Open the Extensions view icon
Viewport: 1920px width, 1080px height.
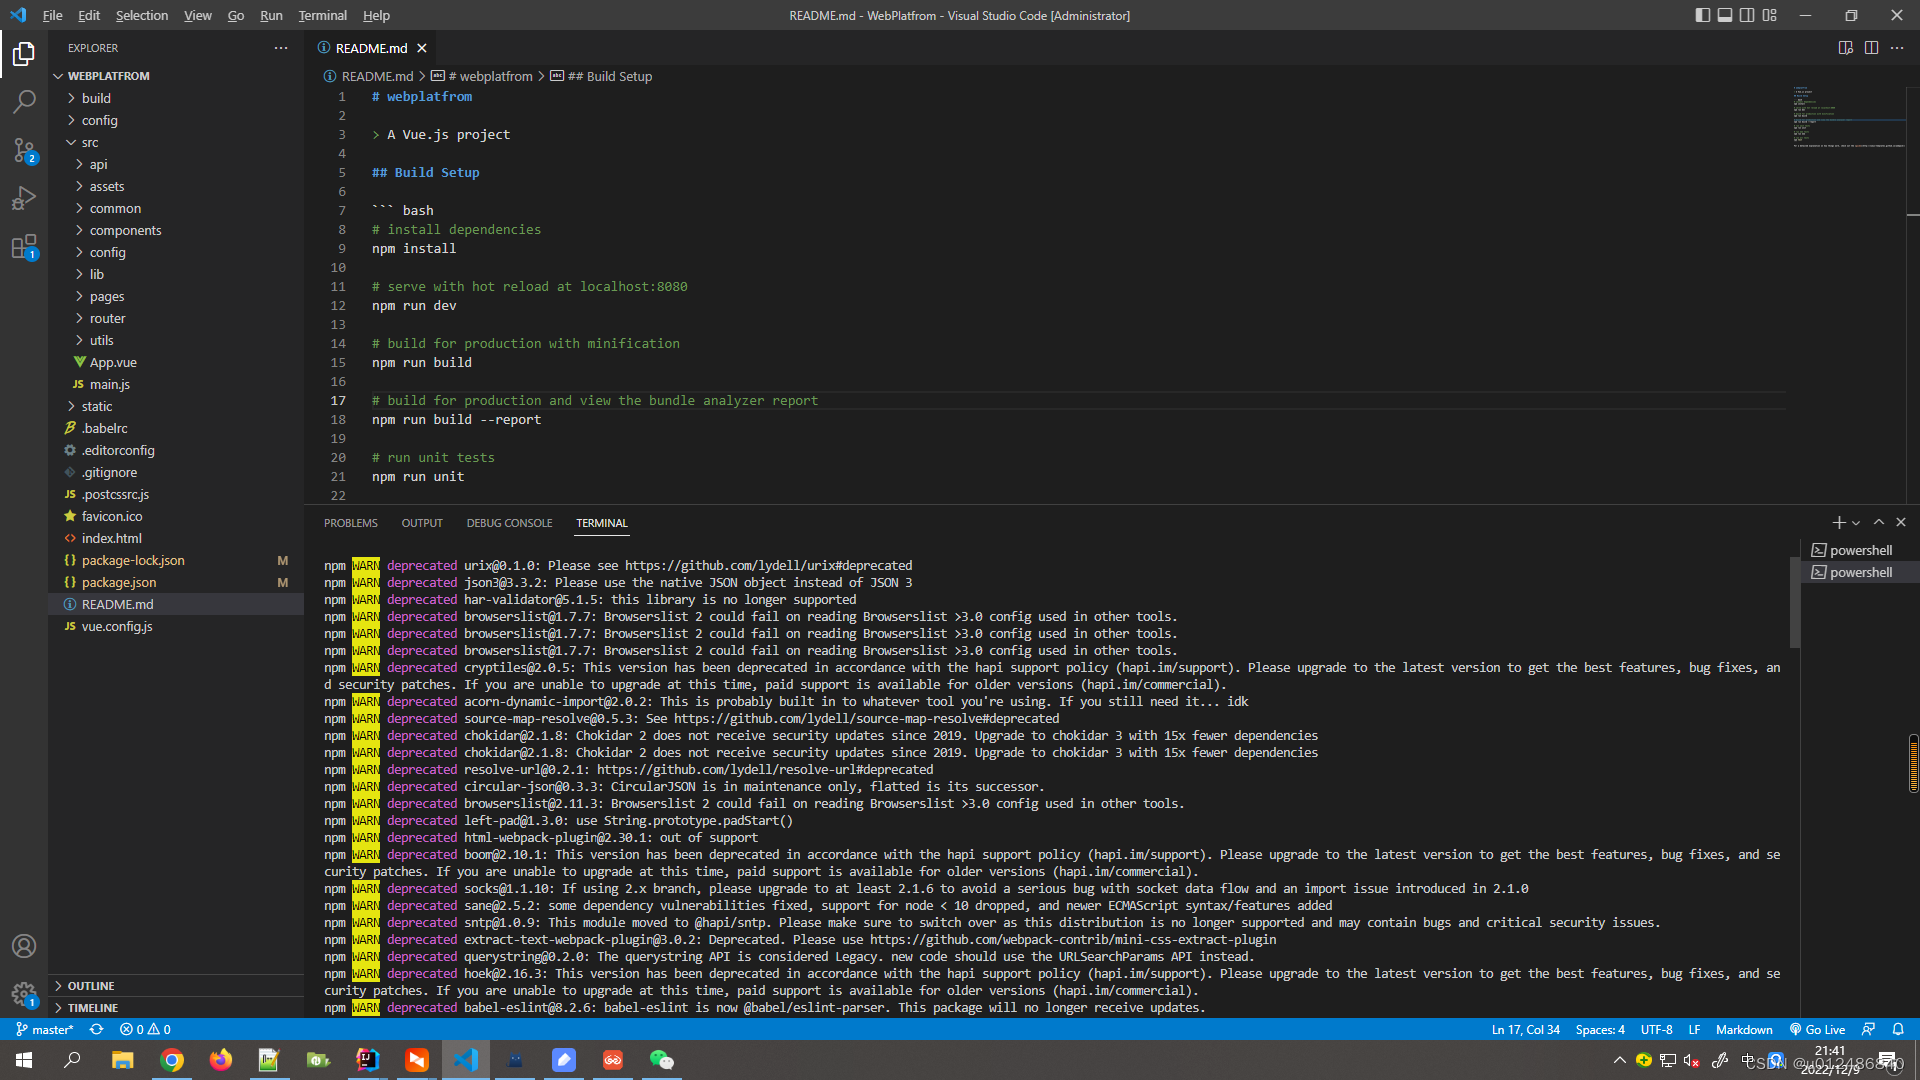point(24,246)
